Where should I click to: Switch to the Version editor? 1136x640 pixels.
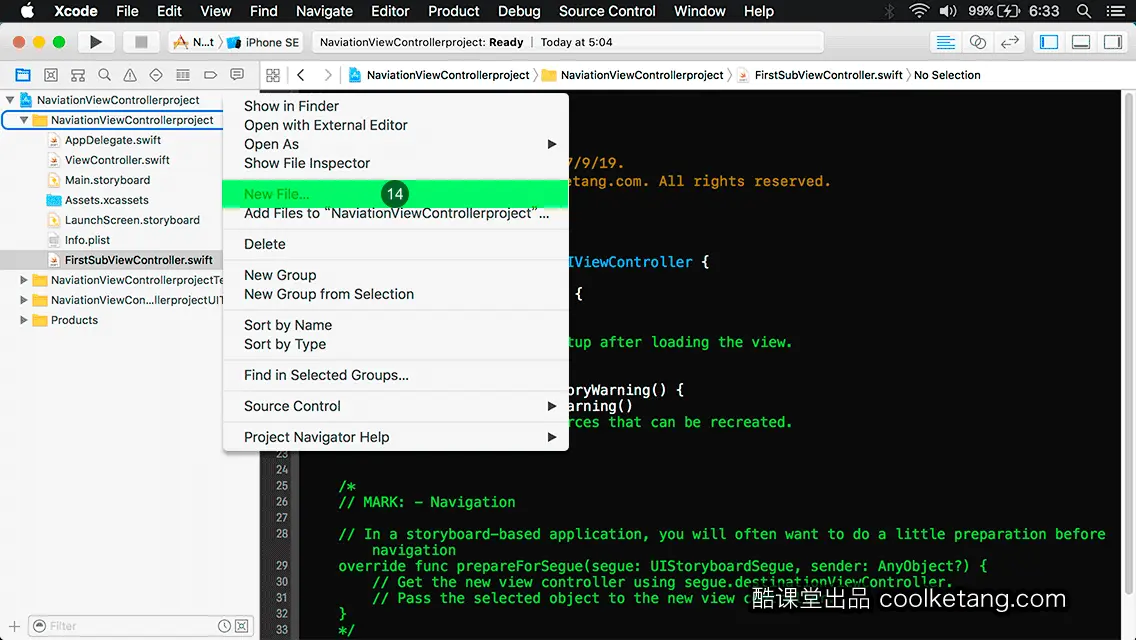coord(1009,42)
